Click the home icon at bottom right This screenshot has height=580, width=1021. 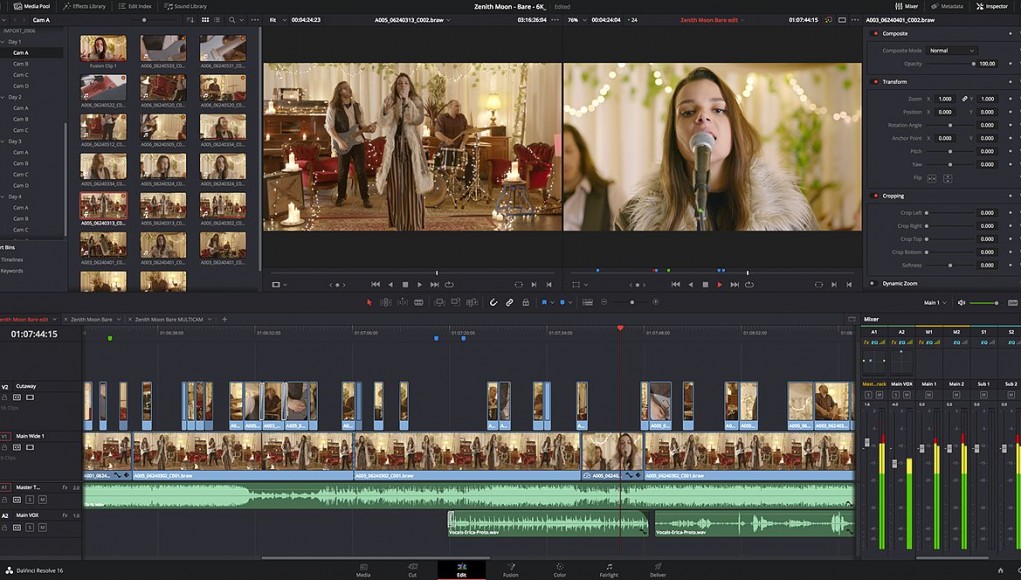pos(1001,571)
